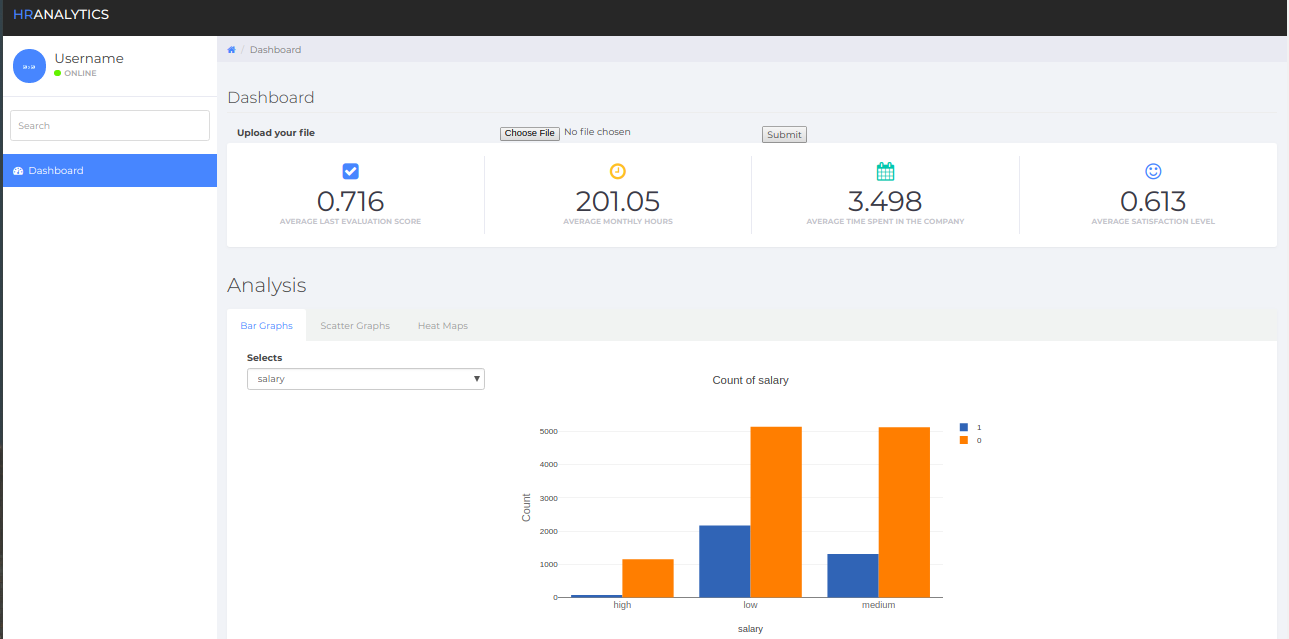Click the orange bar for medium salary
The width and height of the screenshot is (1289, 639).
point(904,513)
